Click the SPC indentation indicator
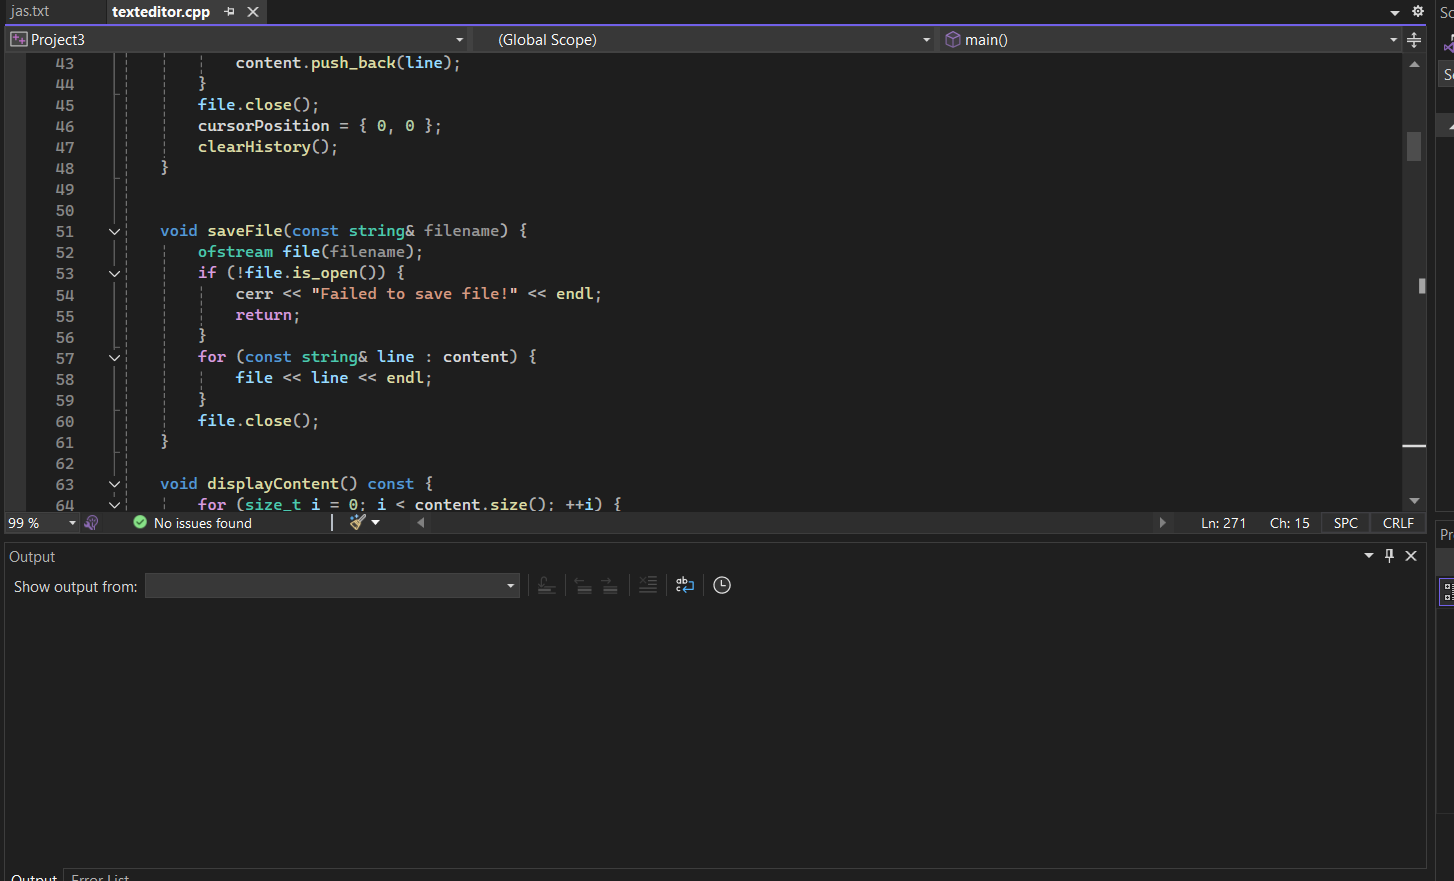1454x881 pixels. [x=1346, y=523]
